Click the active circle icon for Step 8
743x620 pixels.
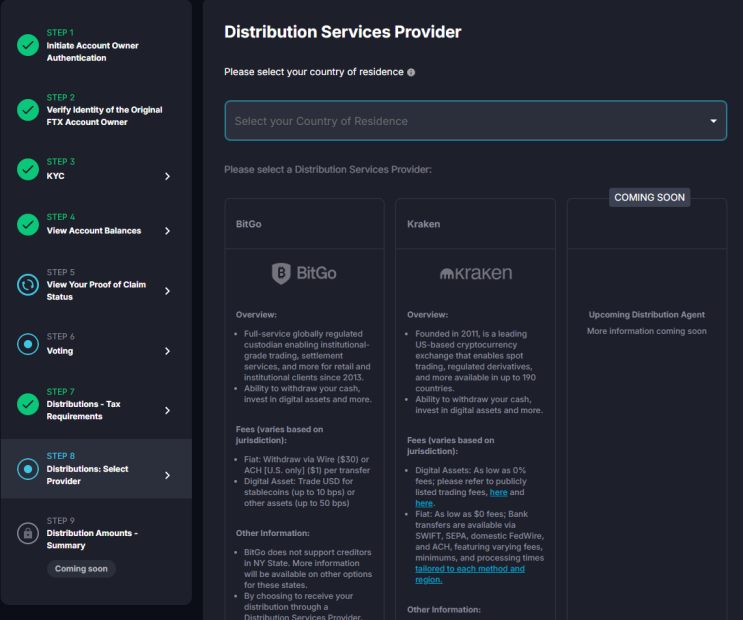point(28,469)
